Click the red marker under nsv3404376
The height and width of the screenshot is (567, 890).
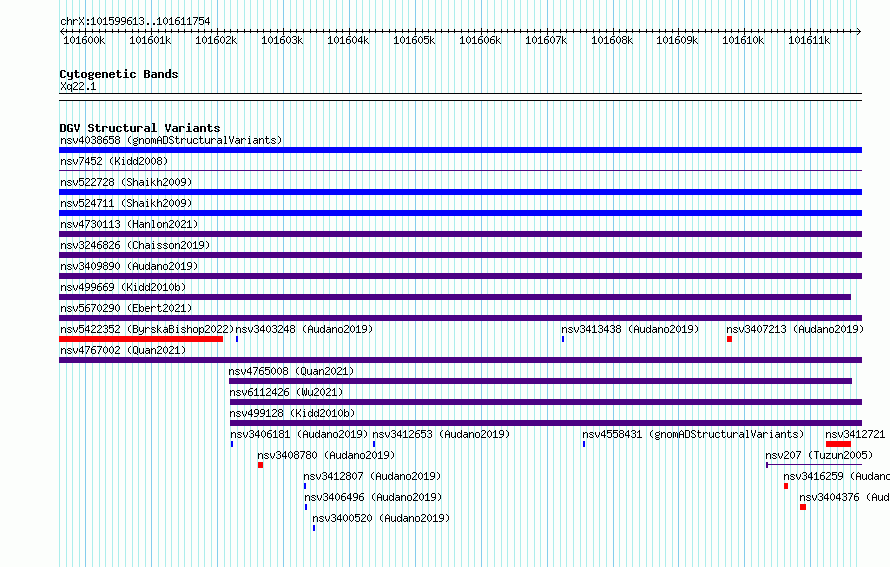point(803,507)
